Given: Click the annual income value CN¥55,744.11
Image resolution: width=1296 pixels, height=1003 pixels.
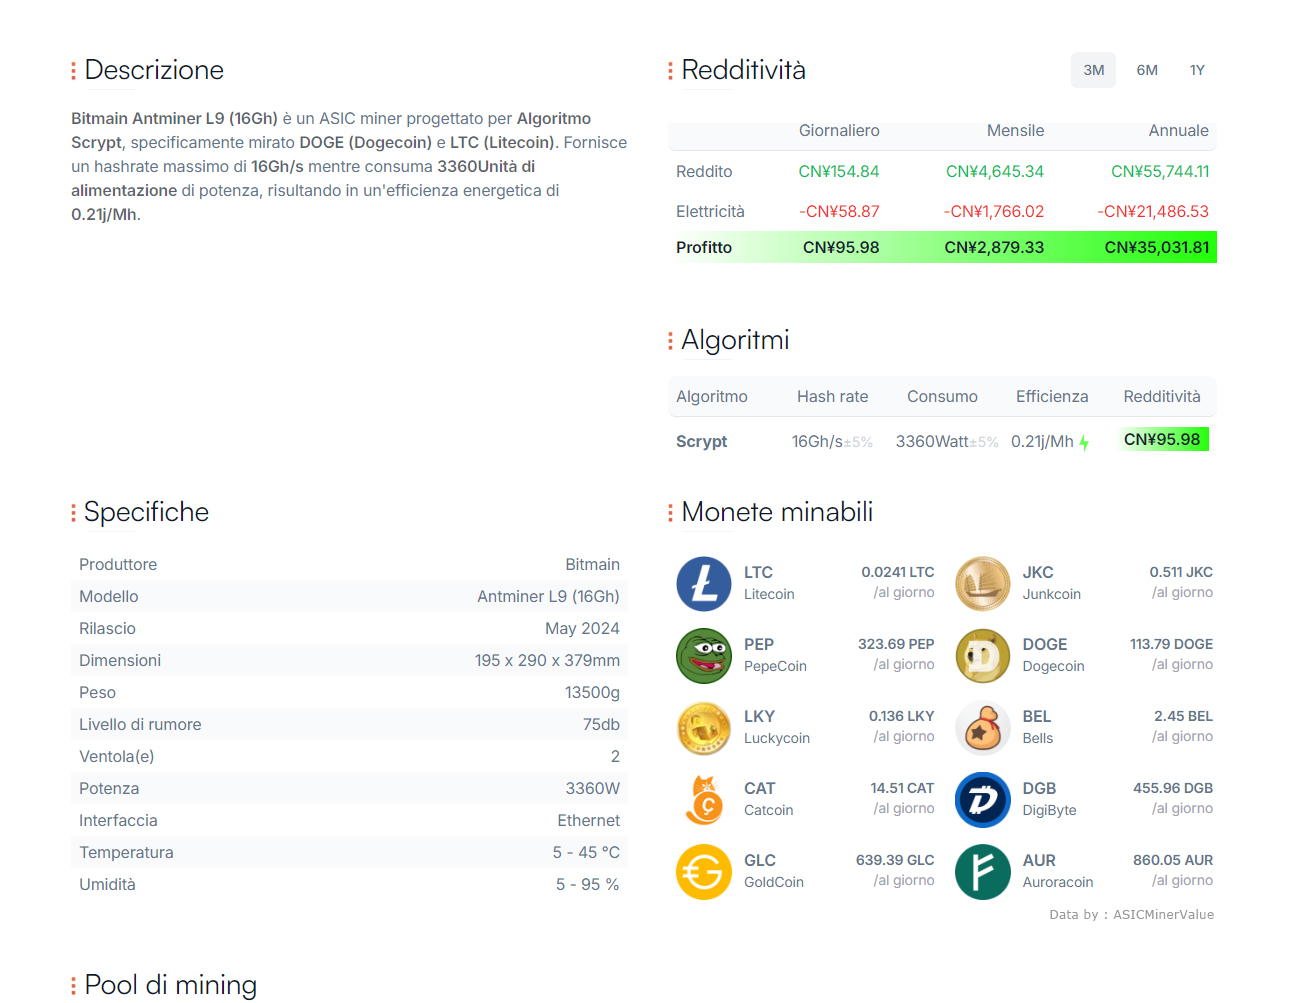Looking at the screenshot, I should [x=1160, y=171].
